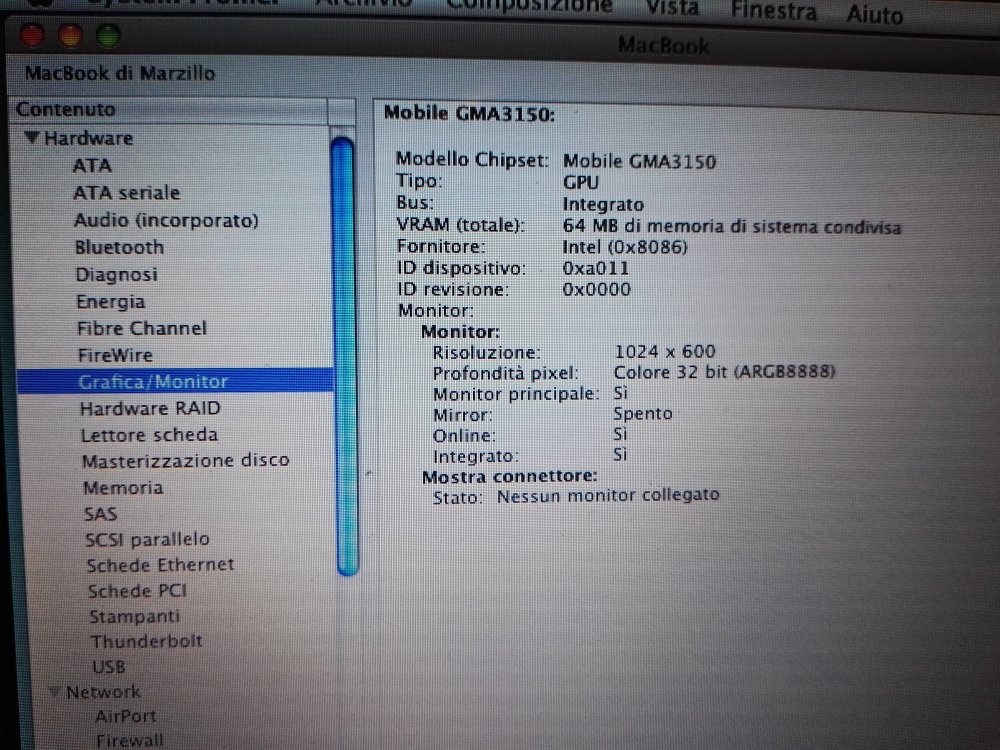Click resolution value '1024 x 600'
The width and height of the screenshot is (1000, 750).
pyautogui.click(x=665, y=351)
